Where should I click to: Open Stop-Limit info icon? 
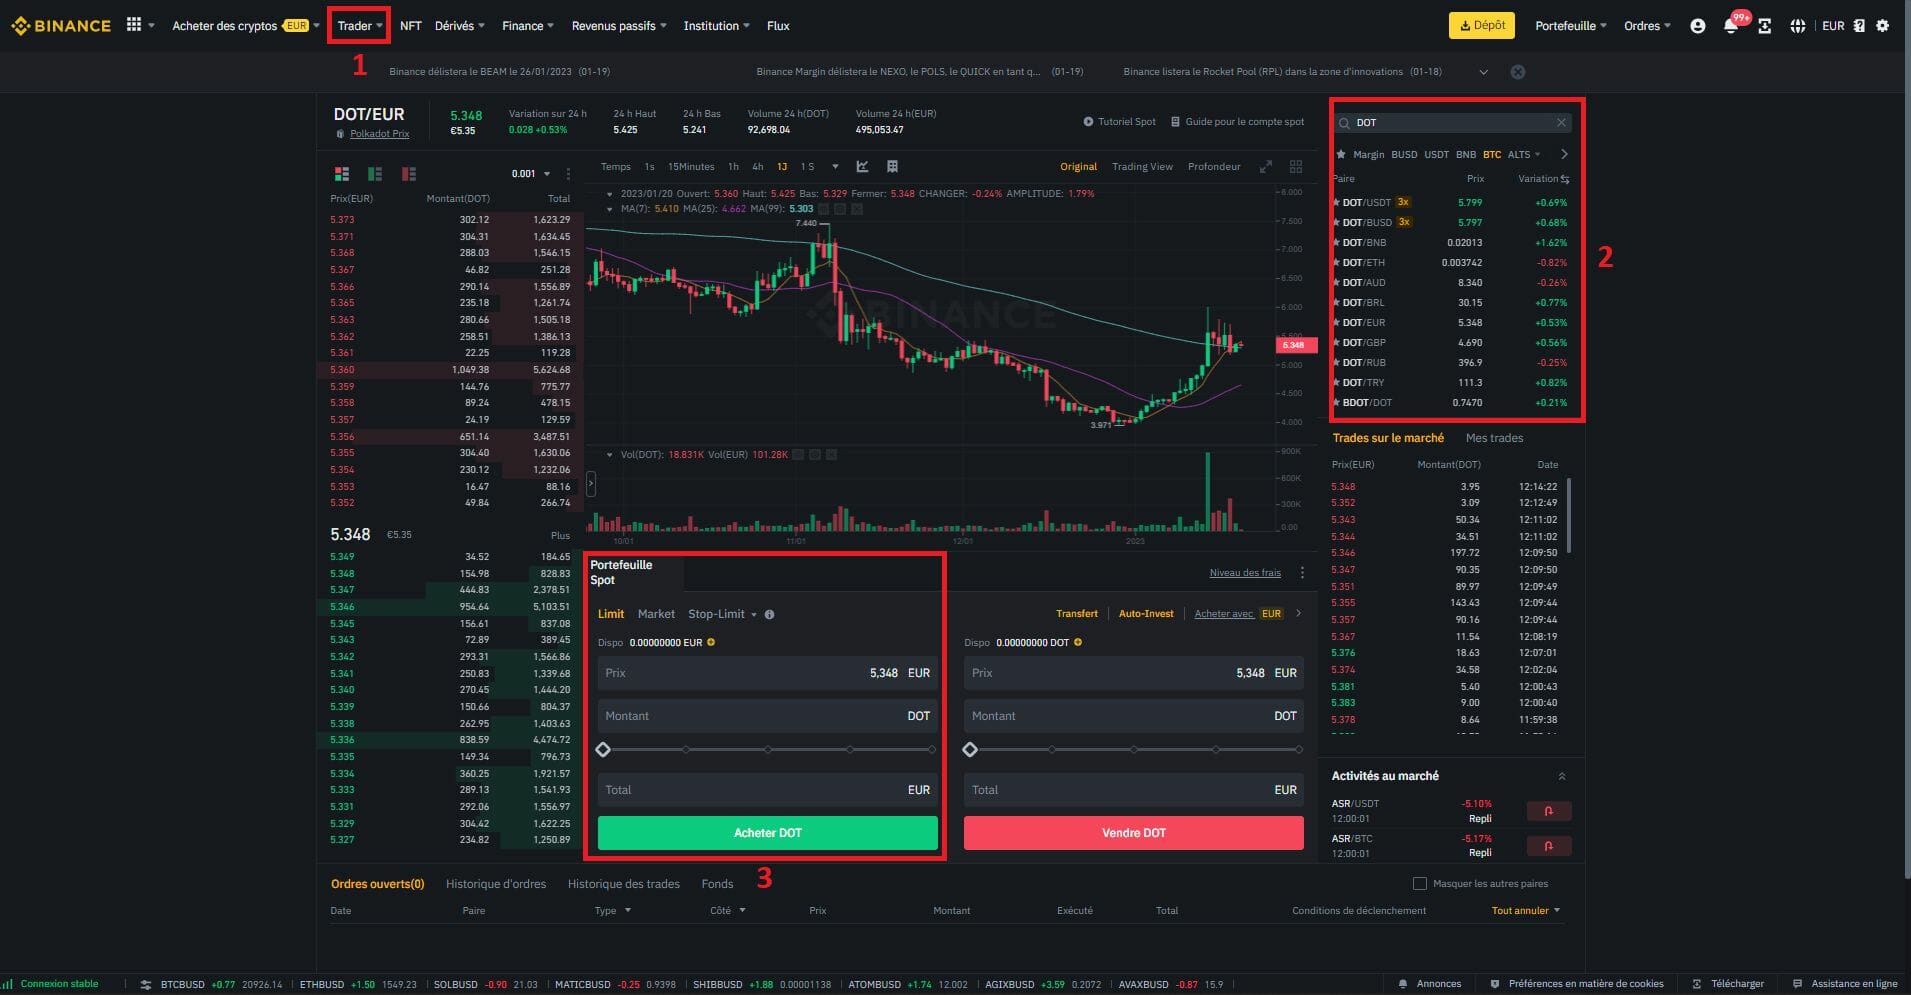[769, 614]
